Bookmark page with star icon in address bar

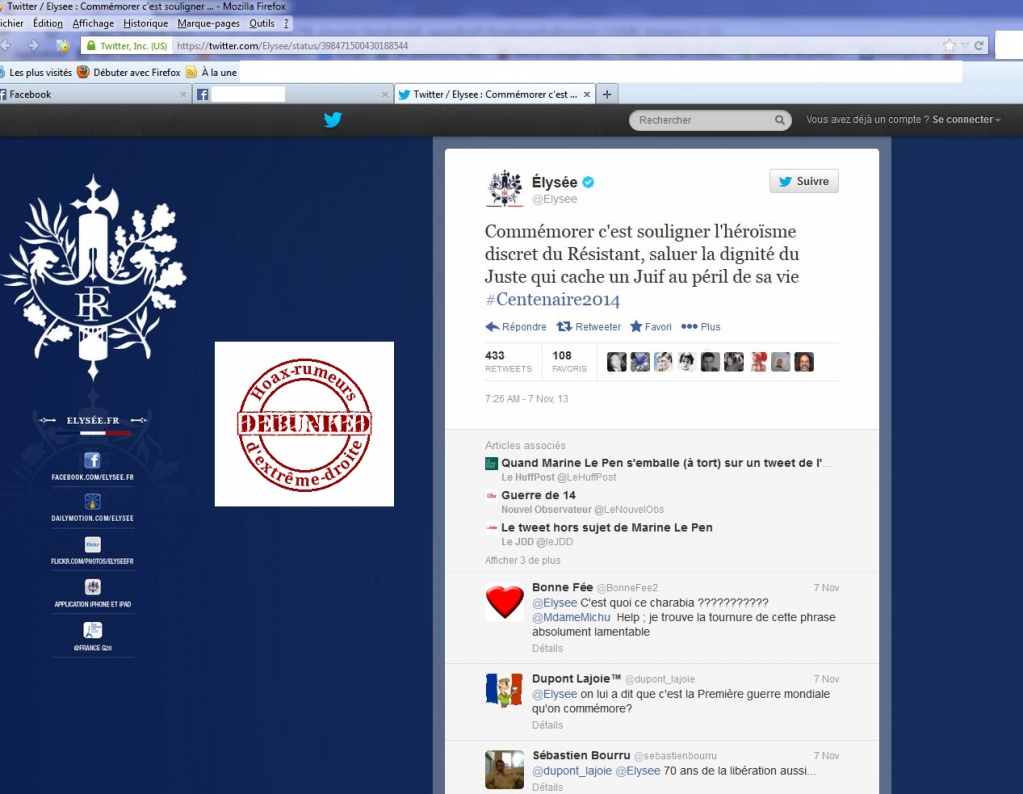pyautogui.click(x=949, y=45)
